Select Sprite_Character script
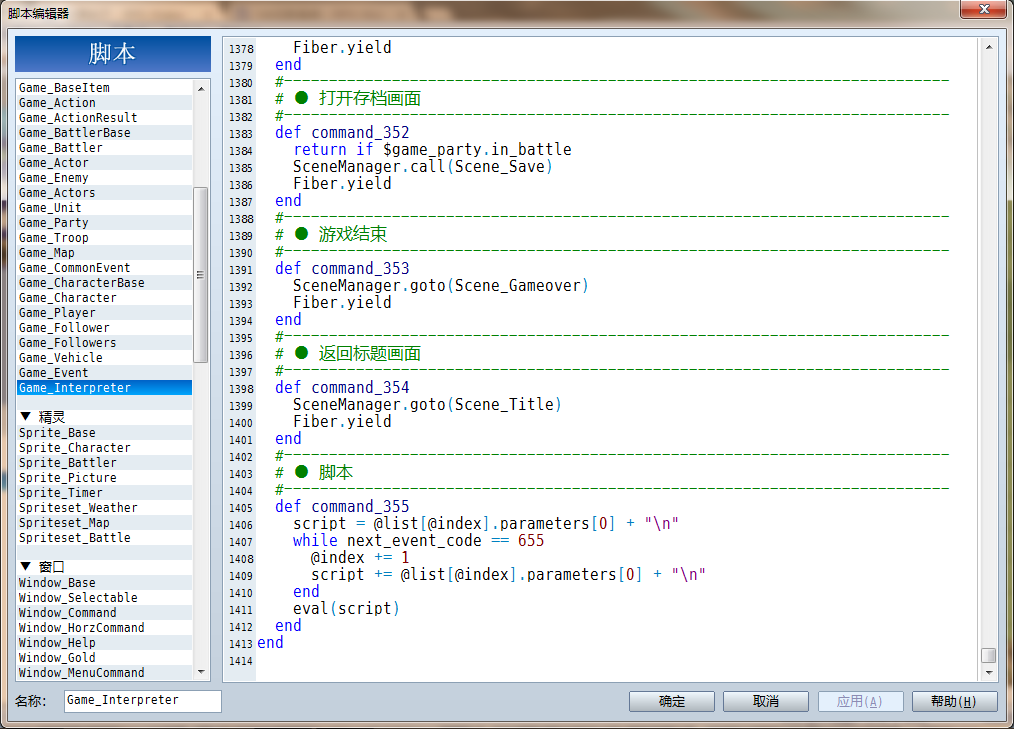Image resolution: width=1014 pixels, height=729 pixels. (104, 448)
